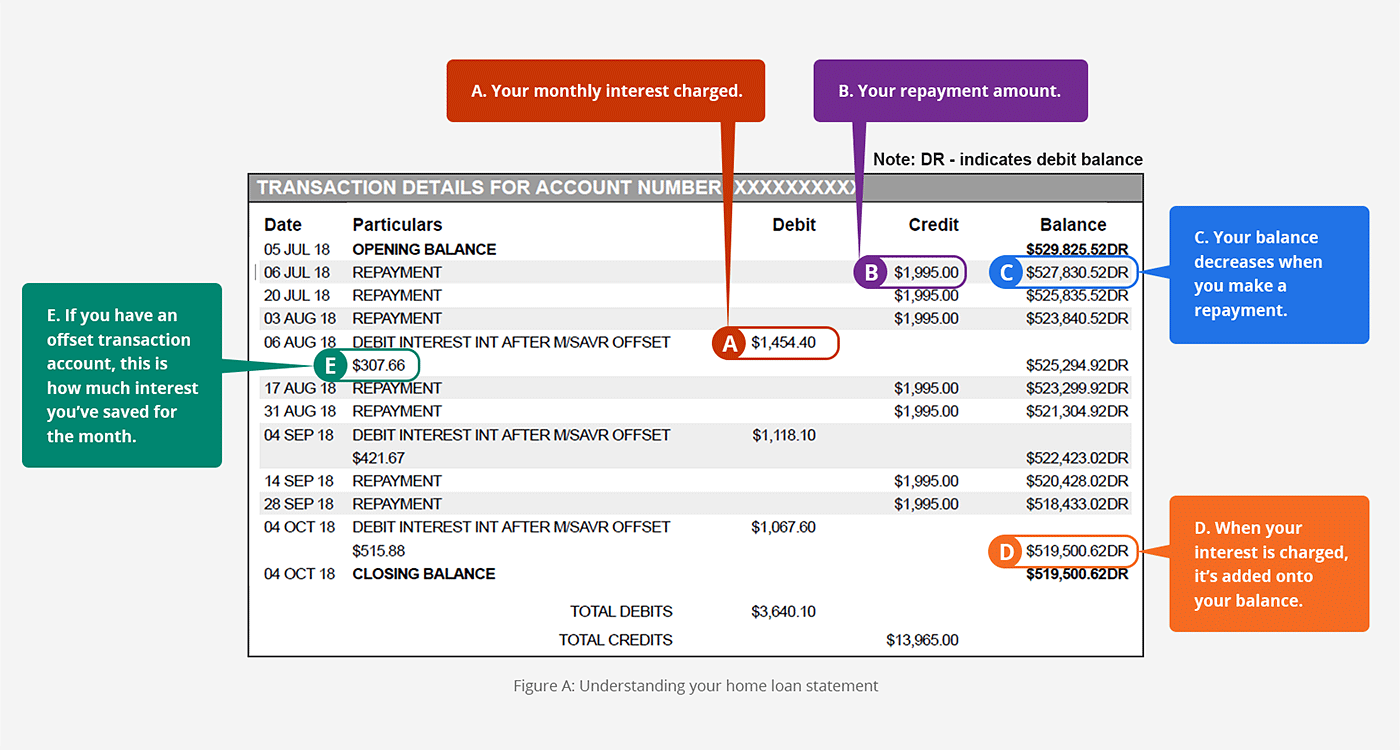Viewport: 1400px width, 750px height.
Task: Select the orange "D" badge icon
Action: (x=1005, y=551)
